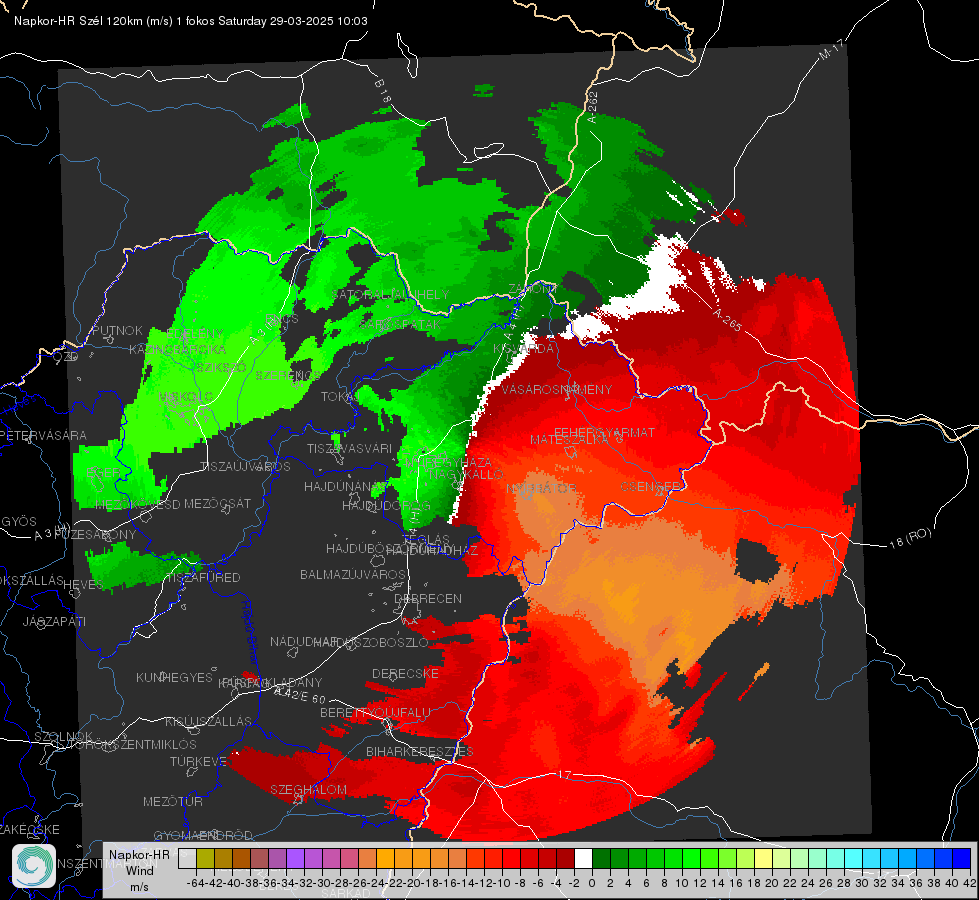Click the VÁSÁROSNAMÉNY town label
Viewport: 979px width, 900px height.
coord(557,390)
